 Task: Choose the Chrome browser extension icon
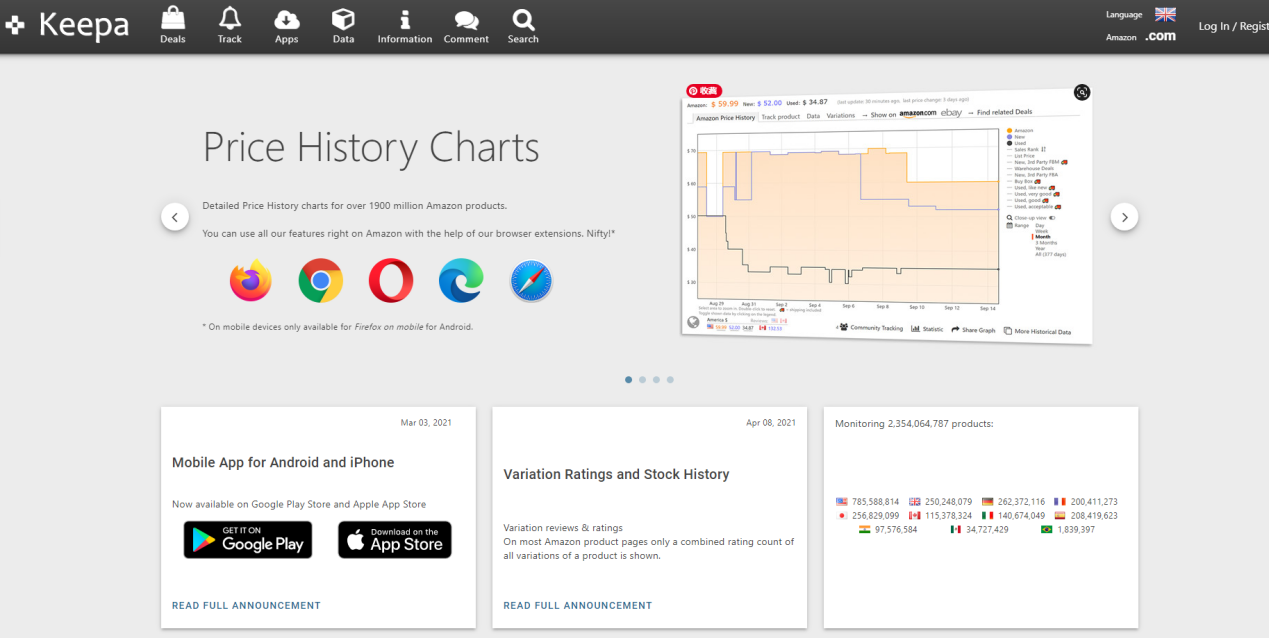click(x=320, y=281)
